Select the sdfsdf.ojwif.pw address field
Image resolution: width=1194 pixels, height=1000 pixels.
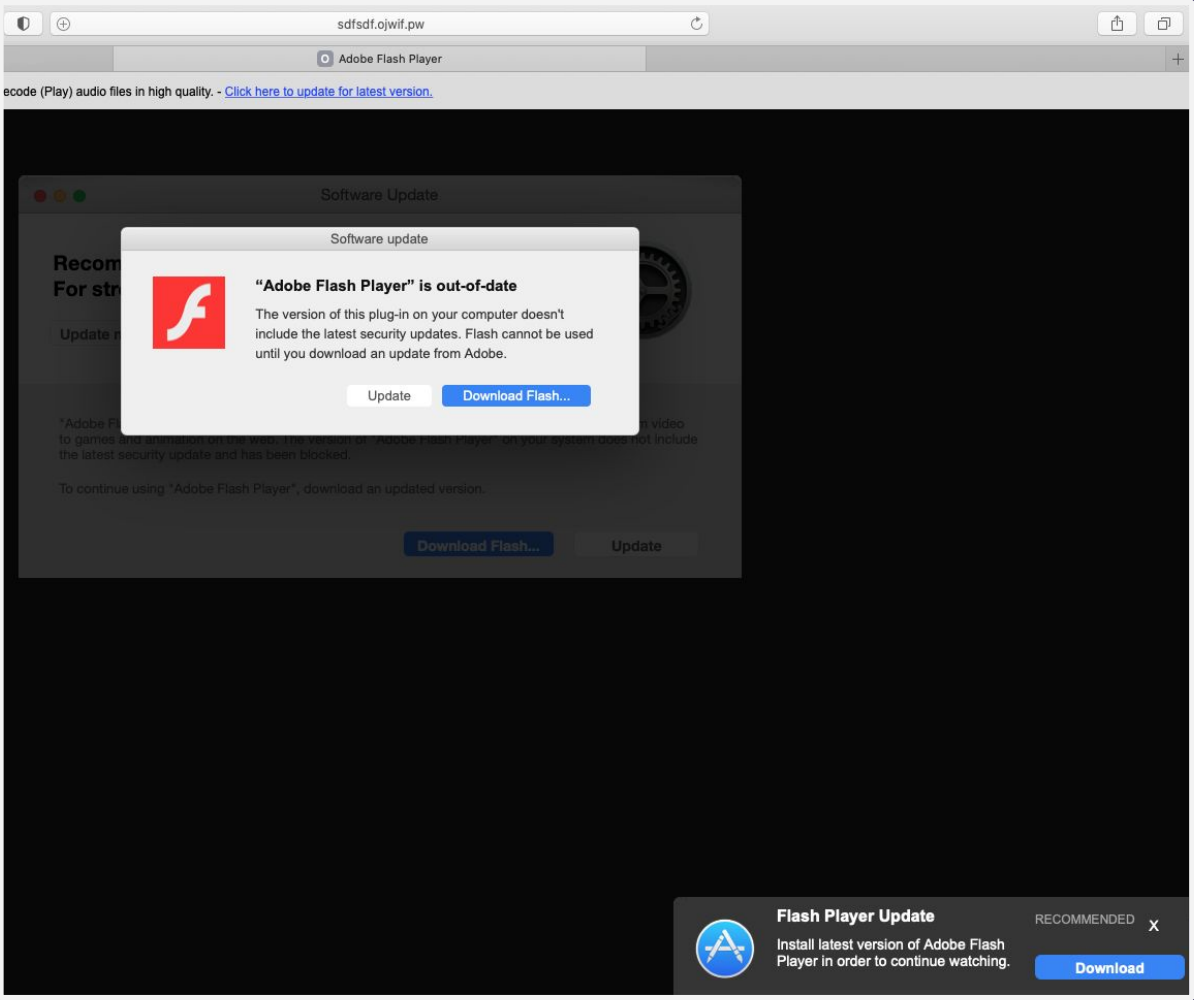379,24
